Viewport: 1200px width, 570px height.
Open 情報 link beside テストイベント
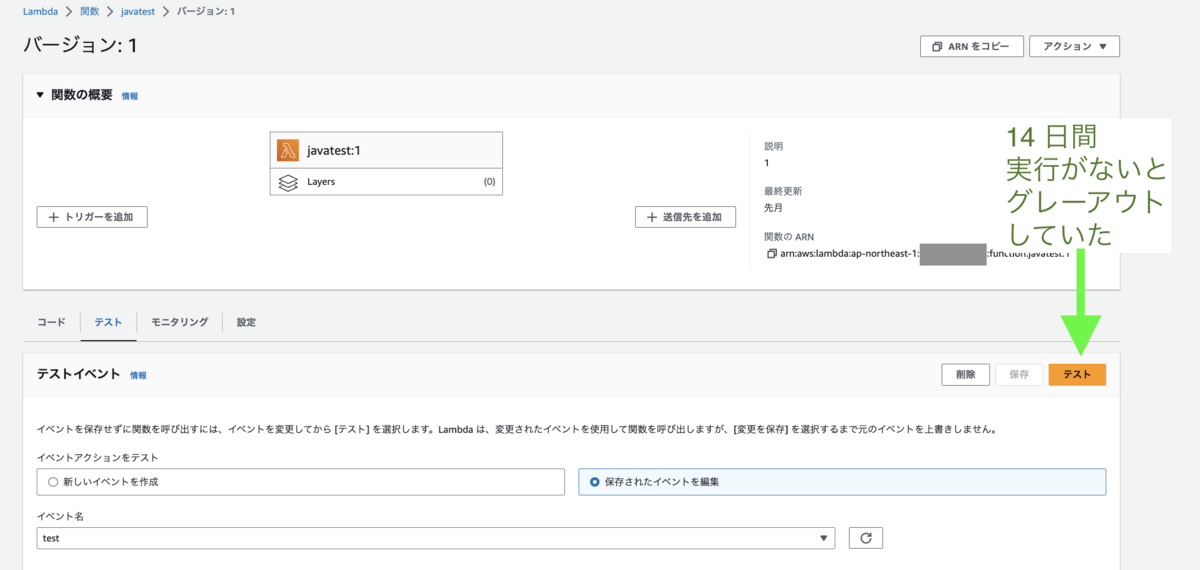(x=138, y=375)
